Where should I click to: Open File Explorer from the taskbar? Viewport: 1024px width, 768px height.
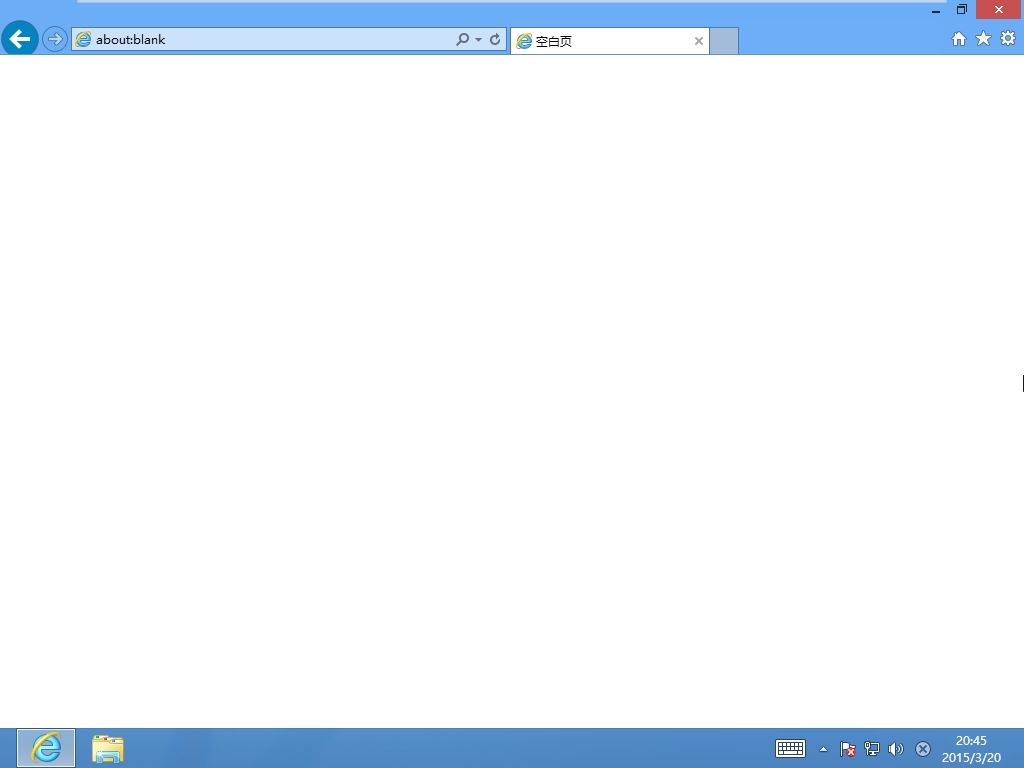pos(108,748)
